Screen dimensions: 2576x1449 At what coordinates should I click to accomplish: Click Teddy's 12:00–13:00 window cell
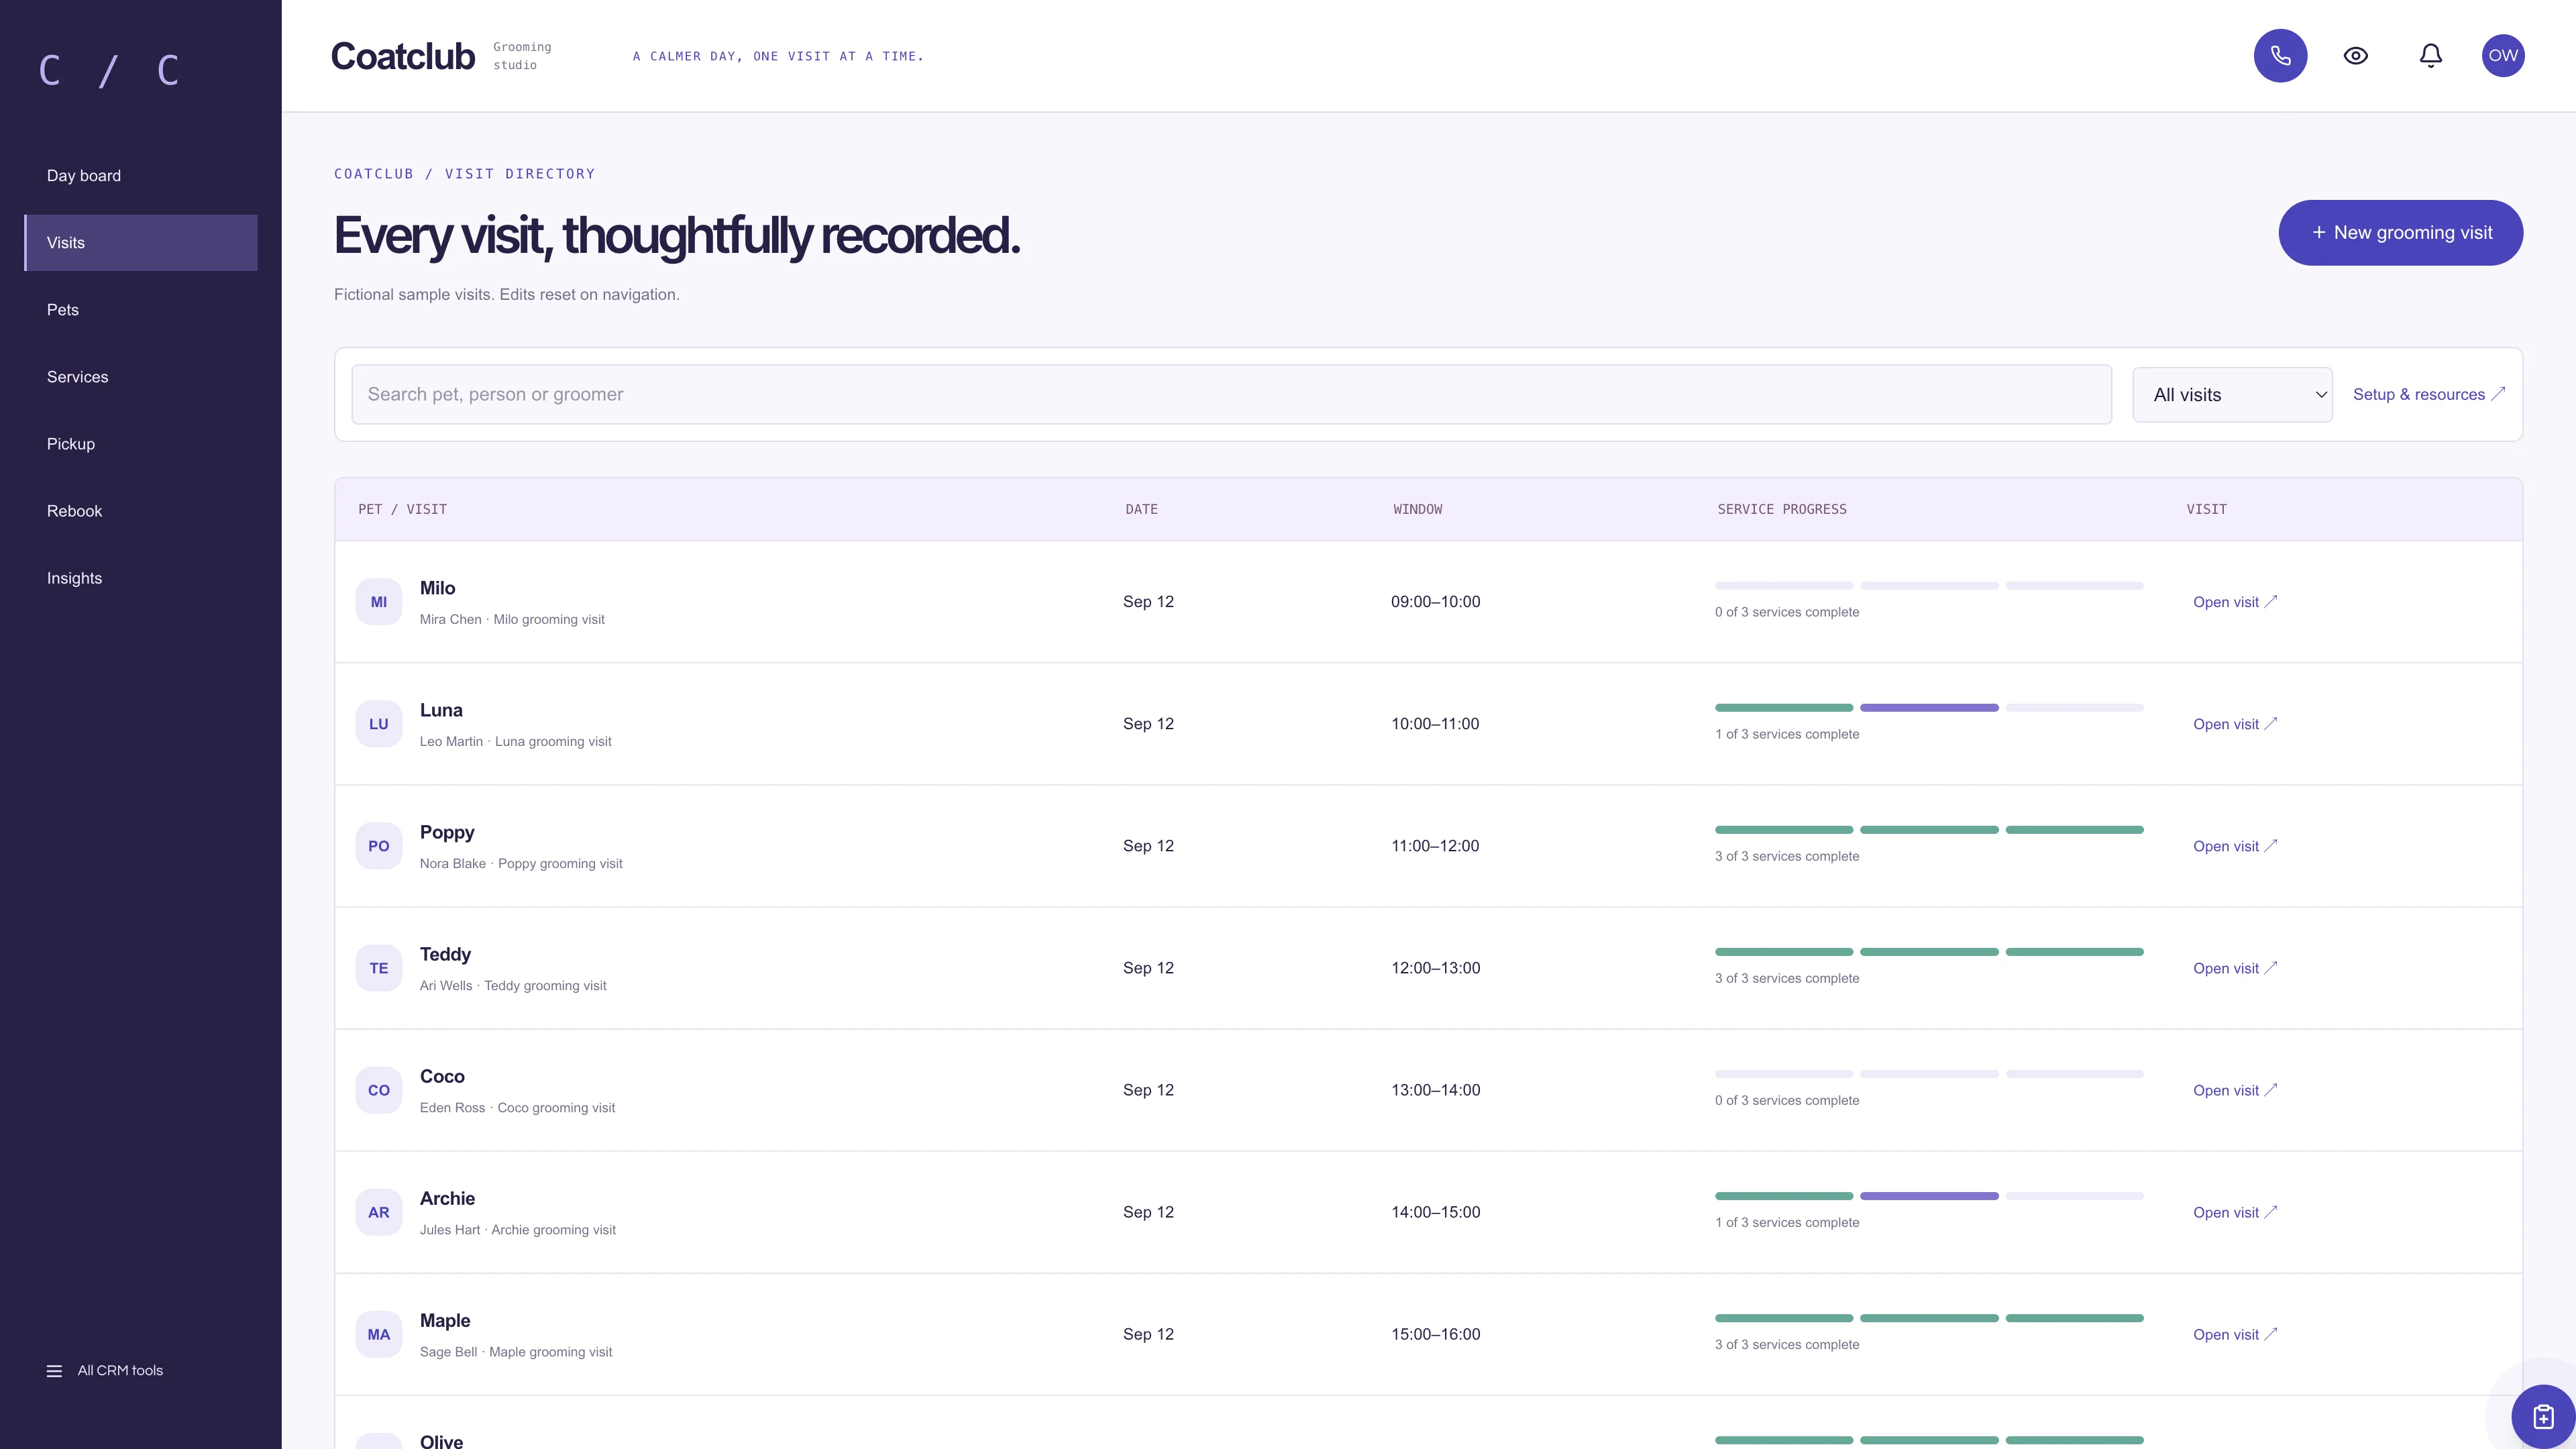tap(1436, 968)
